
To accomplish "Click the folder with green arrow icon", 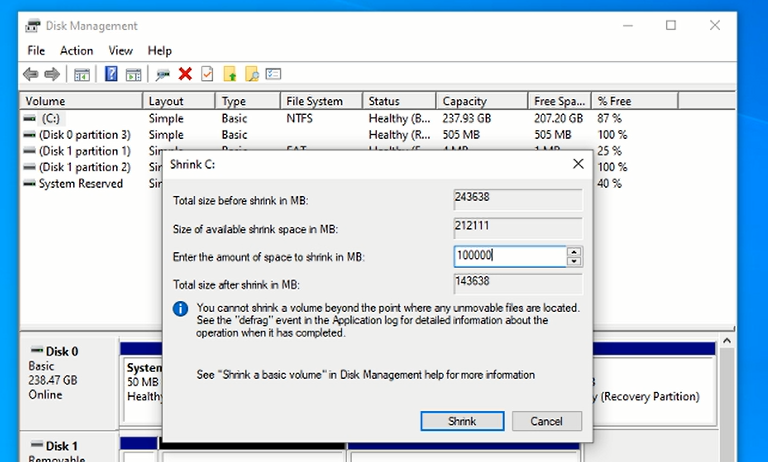I will [x=230, y=74].
